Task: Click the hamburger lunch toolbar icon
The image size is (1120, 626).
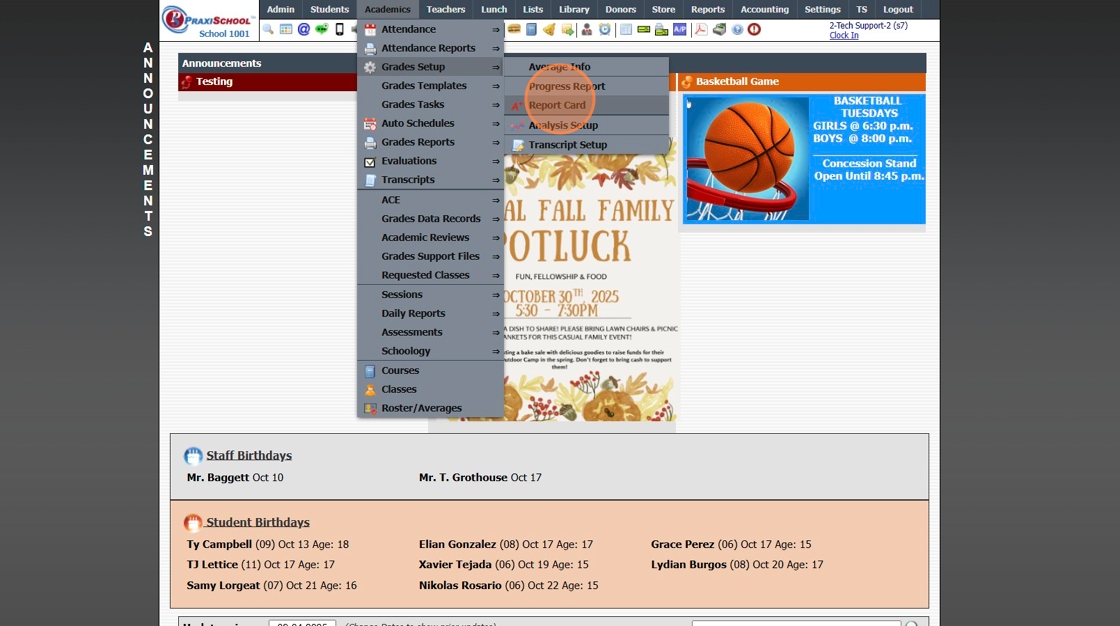Action: (x=514, y=29)
